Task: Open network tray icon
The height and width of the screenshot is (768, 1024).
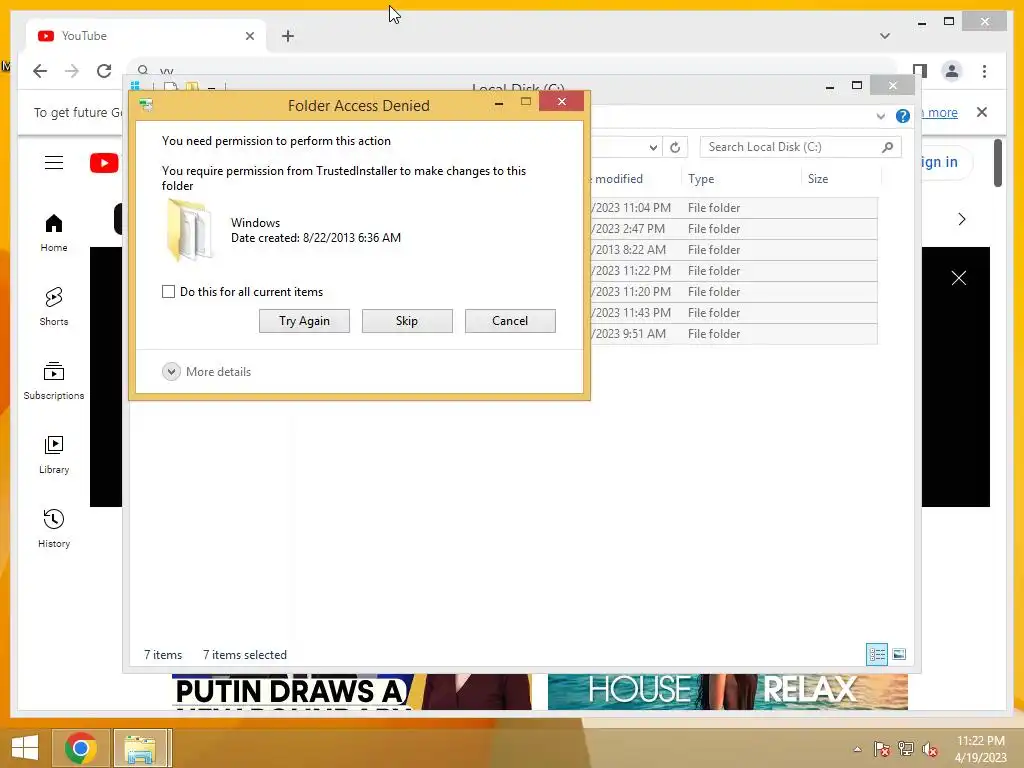Action: coord(906,749)
